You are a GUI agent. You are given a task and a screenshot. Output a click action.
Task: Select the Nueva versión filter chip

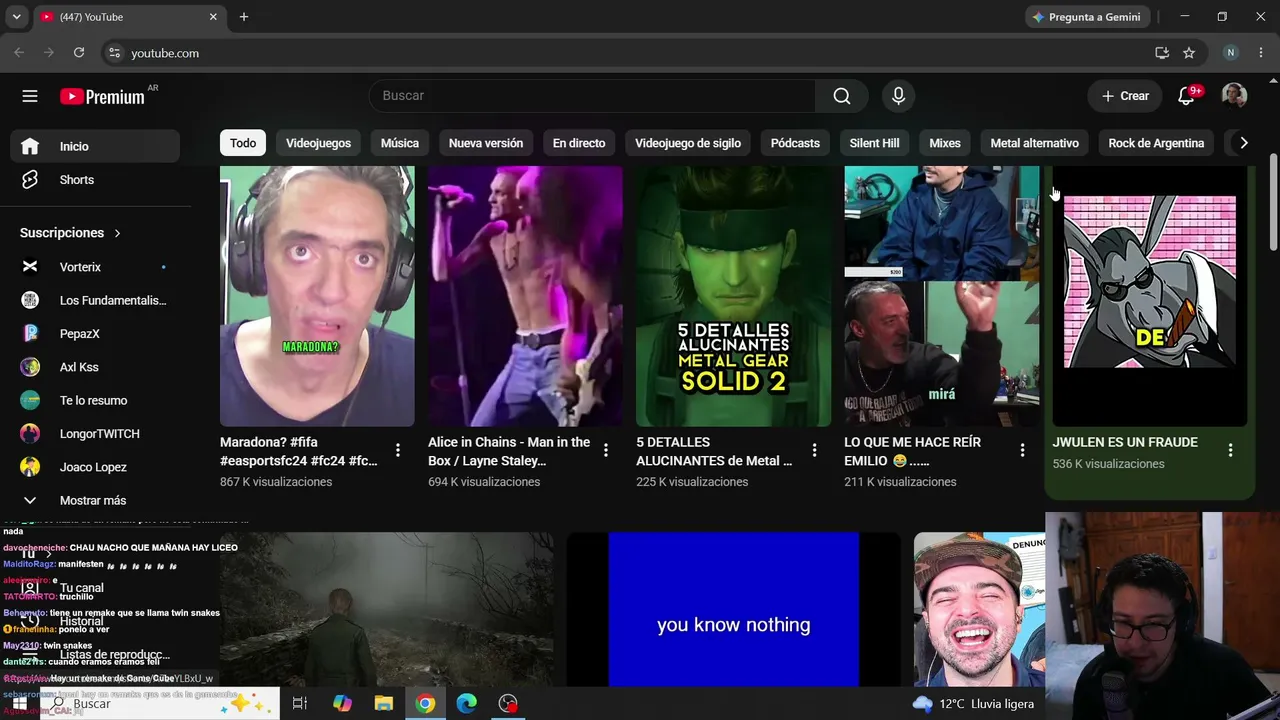click(x=486, y=143)
